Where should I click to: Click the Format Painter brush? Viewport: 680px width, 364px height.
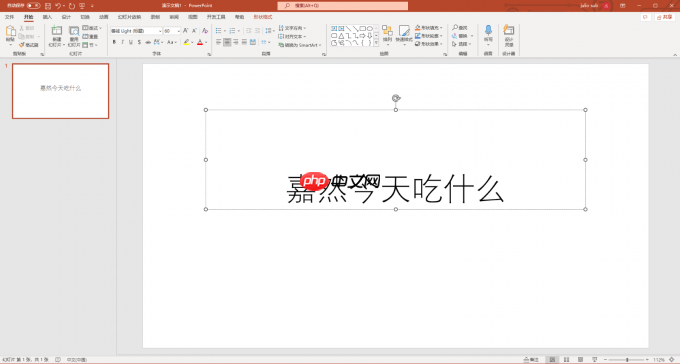click(21, 45)
